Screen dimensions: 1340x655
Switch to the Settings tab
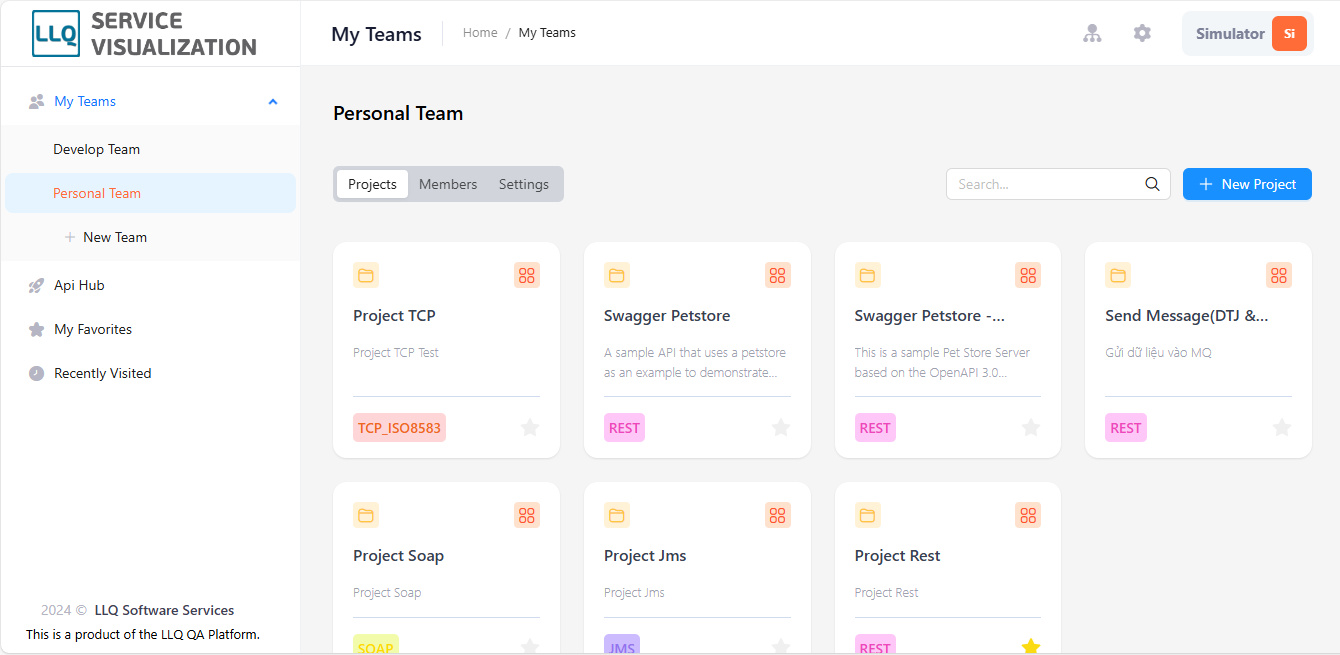click(x=524, y=184)
